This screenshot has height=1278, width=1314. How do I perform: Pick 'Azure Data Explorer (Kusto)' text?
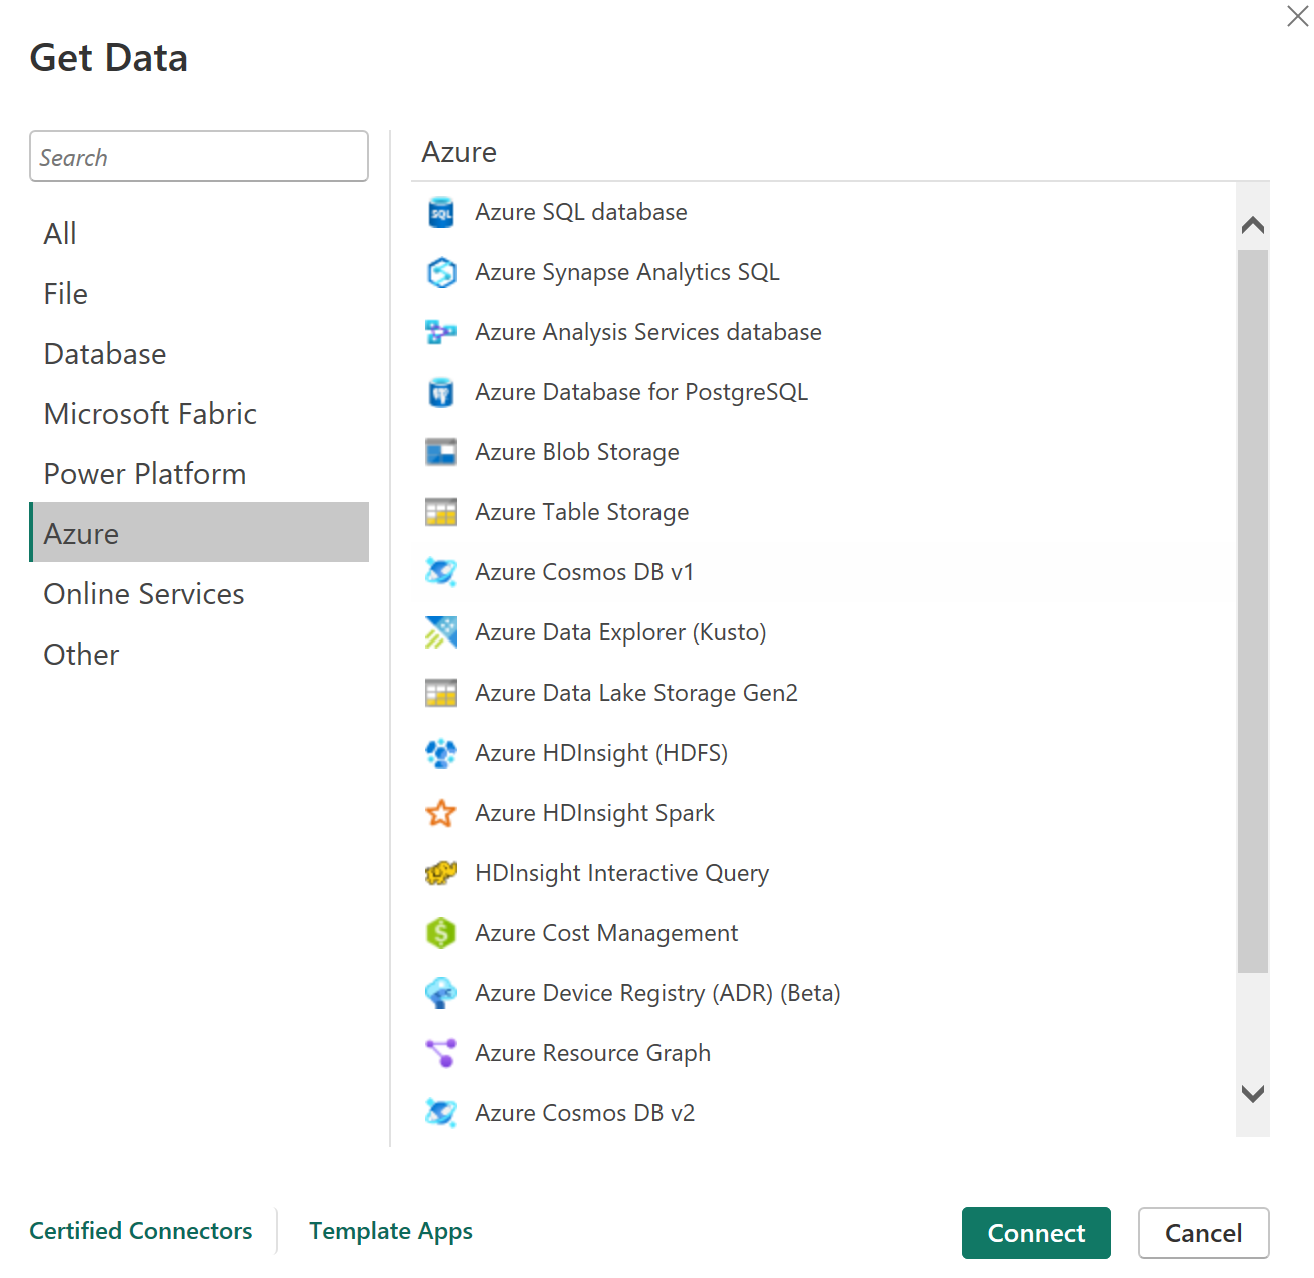tap(620, 632)
